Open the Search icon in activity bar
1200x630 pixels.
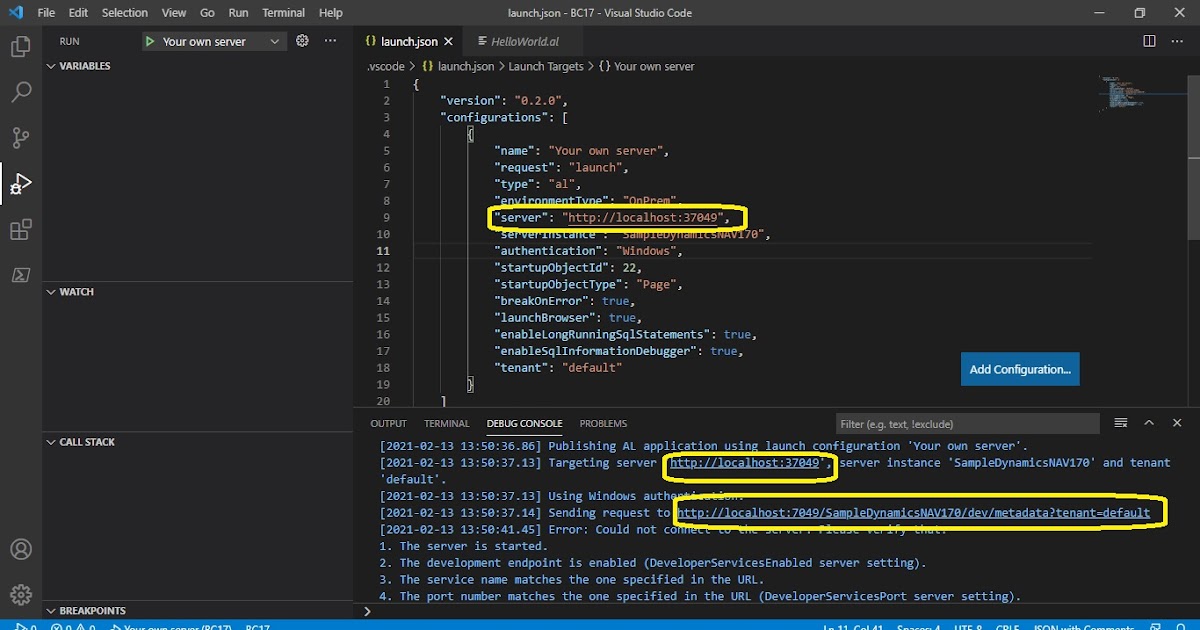pos(21,91)
